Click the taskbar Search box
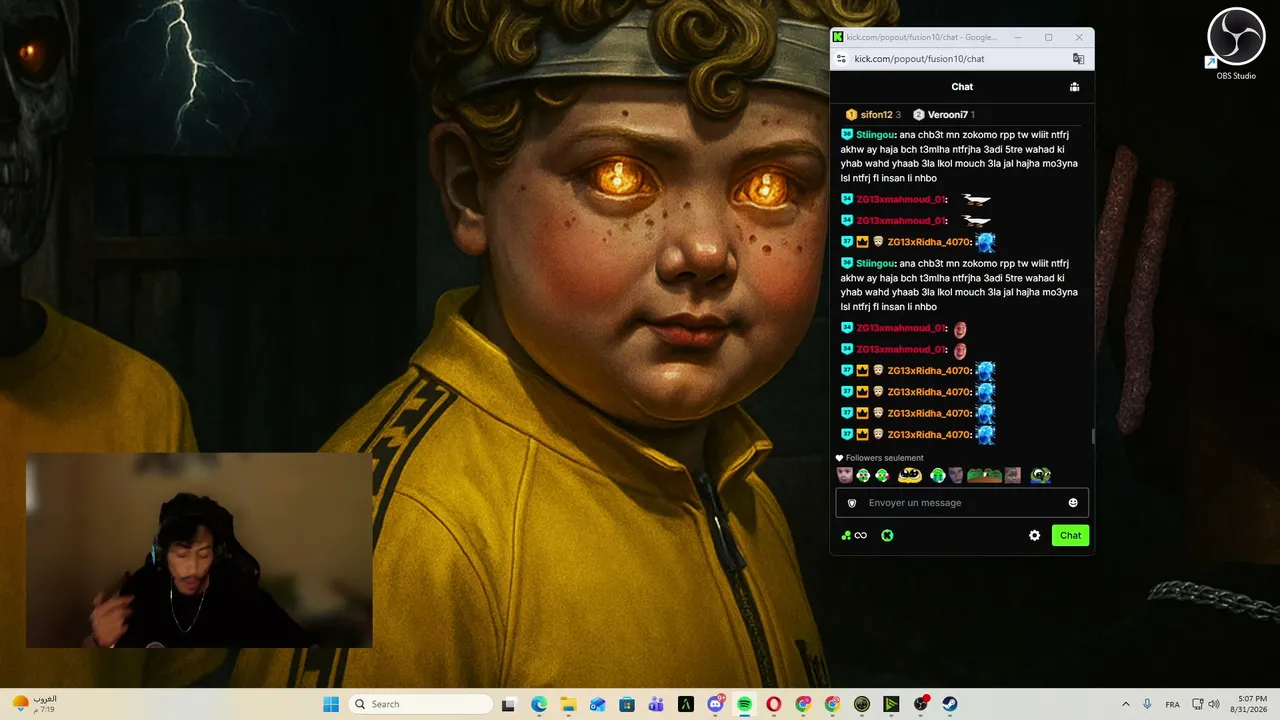Screen dimensions: 1280x720 (423, 704)
